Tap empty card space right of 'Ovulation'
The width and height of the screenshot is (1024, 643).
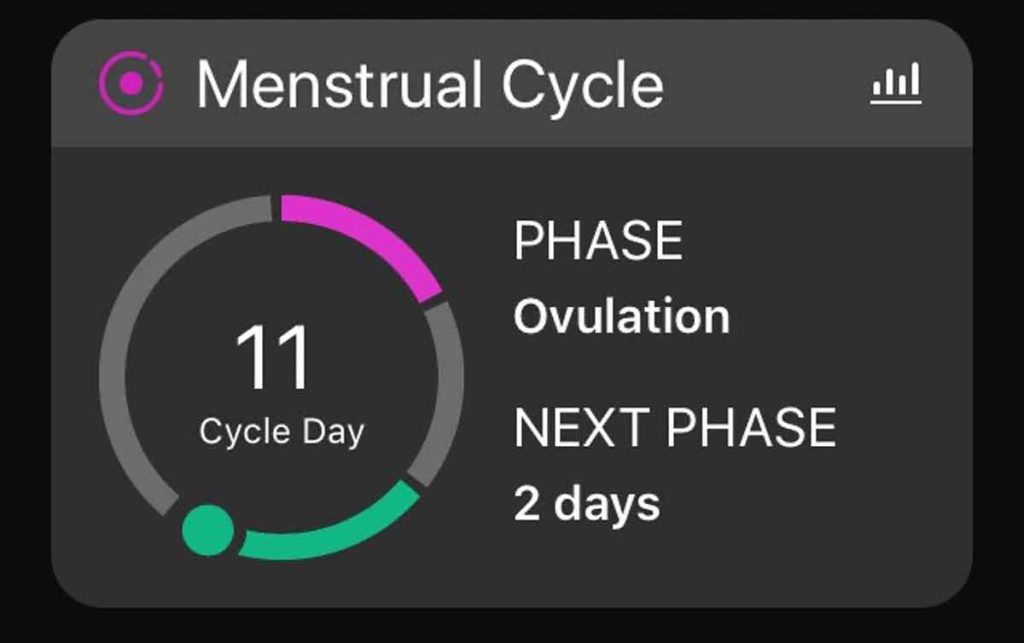[850, 317]
